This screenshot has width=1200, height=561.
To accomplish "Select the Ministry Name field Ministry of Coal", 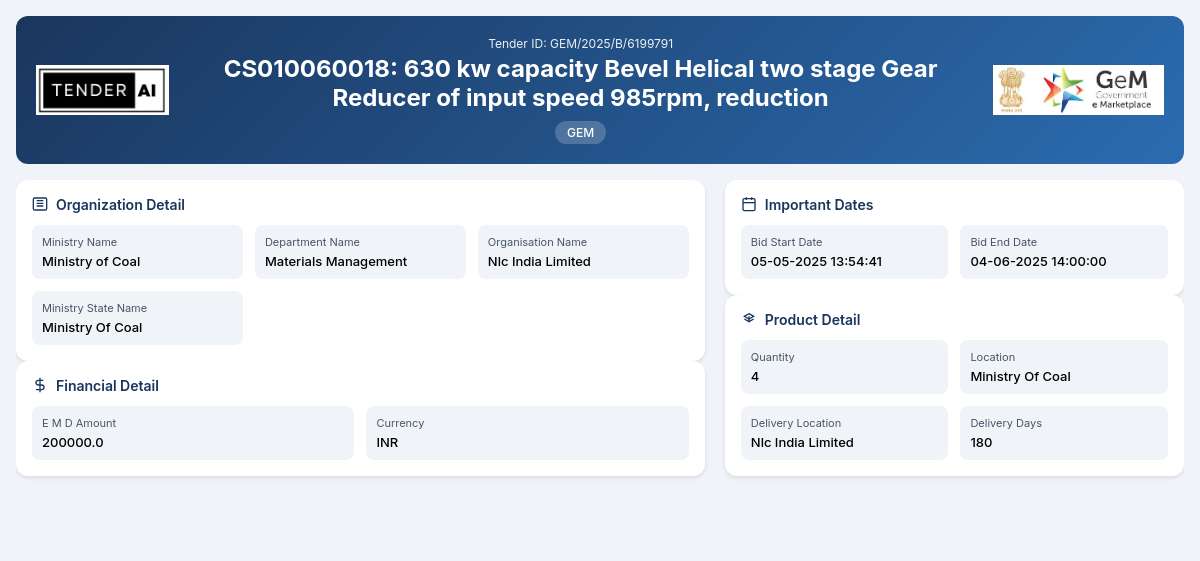I will (137, 252).
